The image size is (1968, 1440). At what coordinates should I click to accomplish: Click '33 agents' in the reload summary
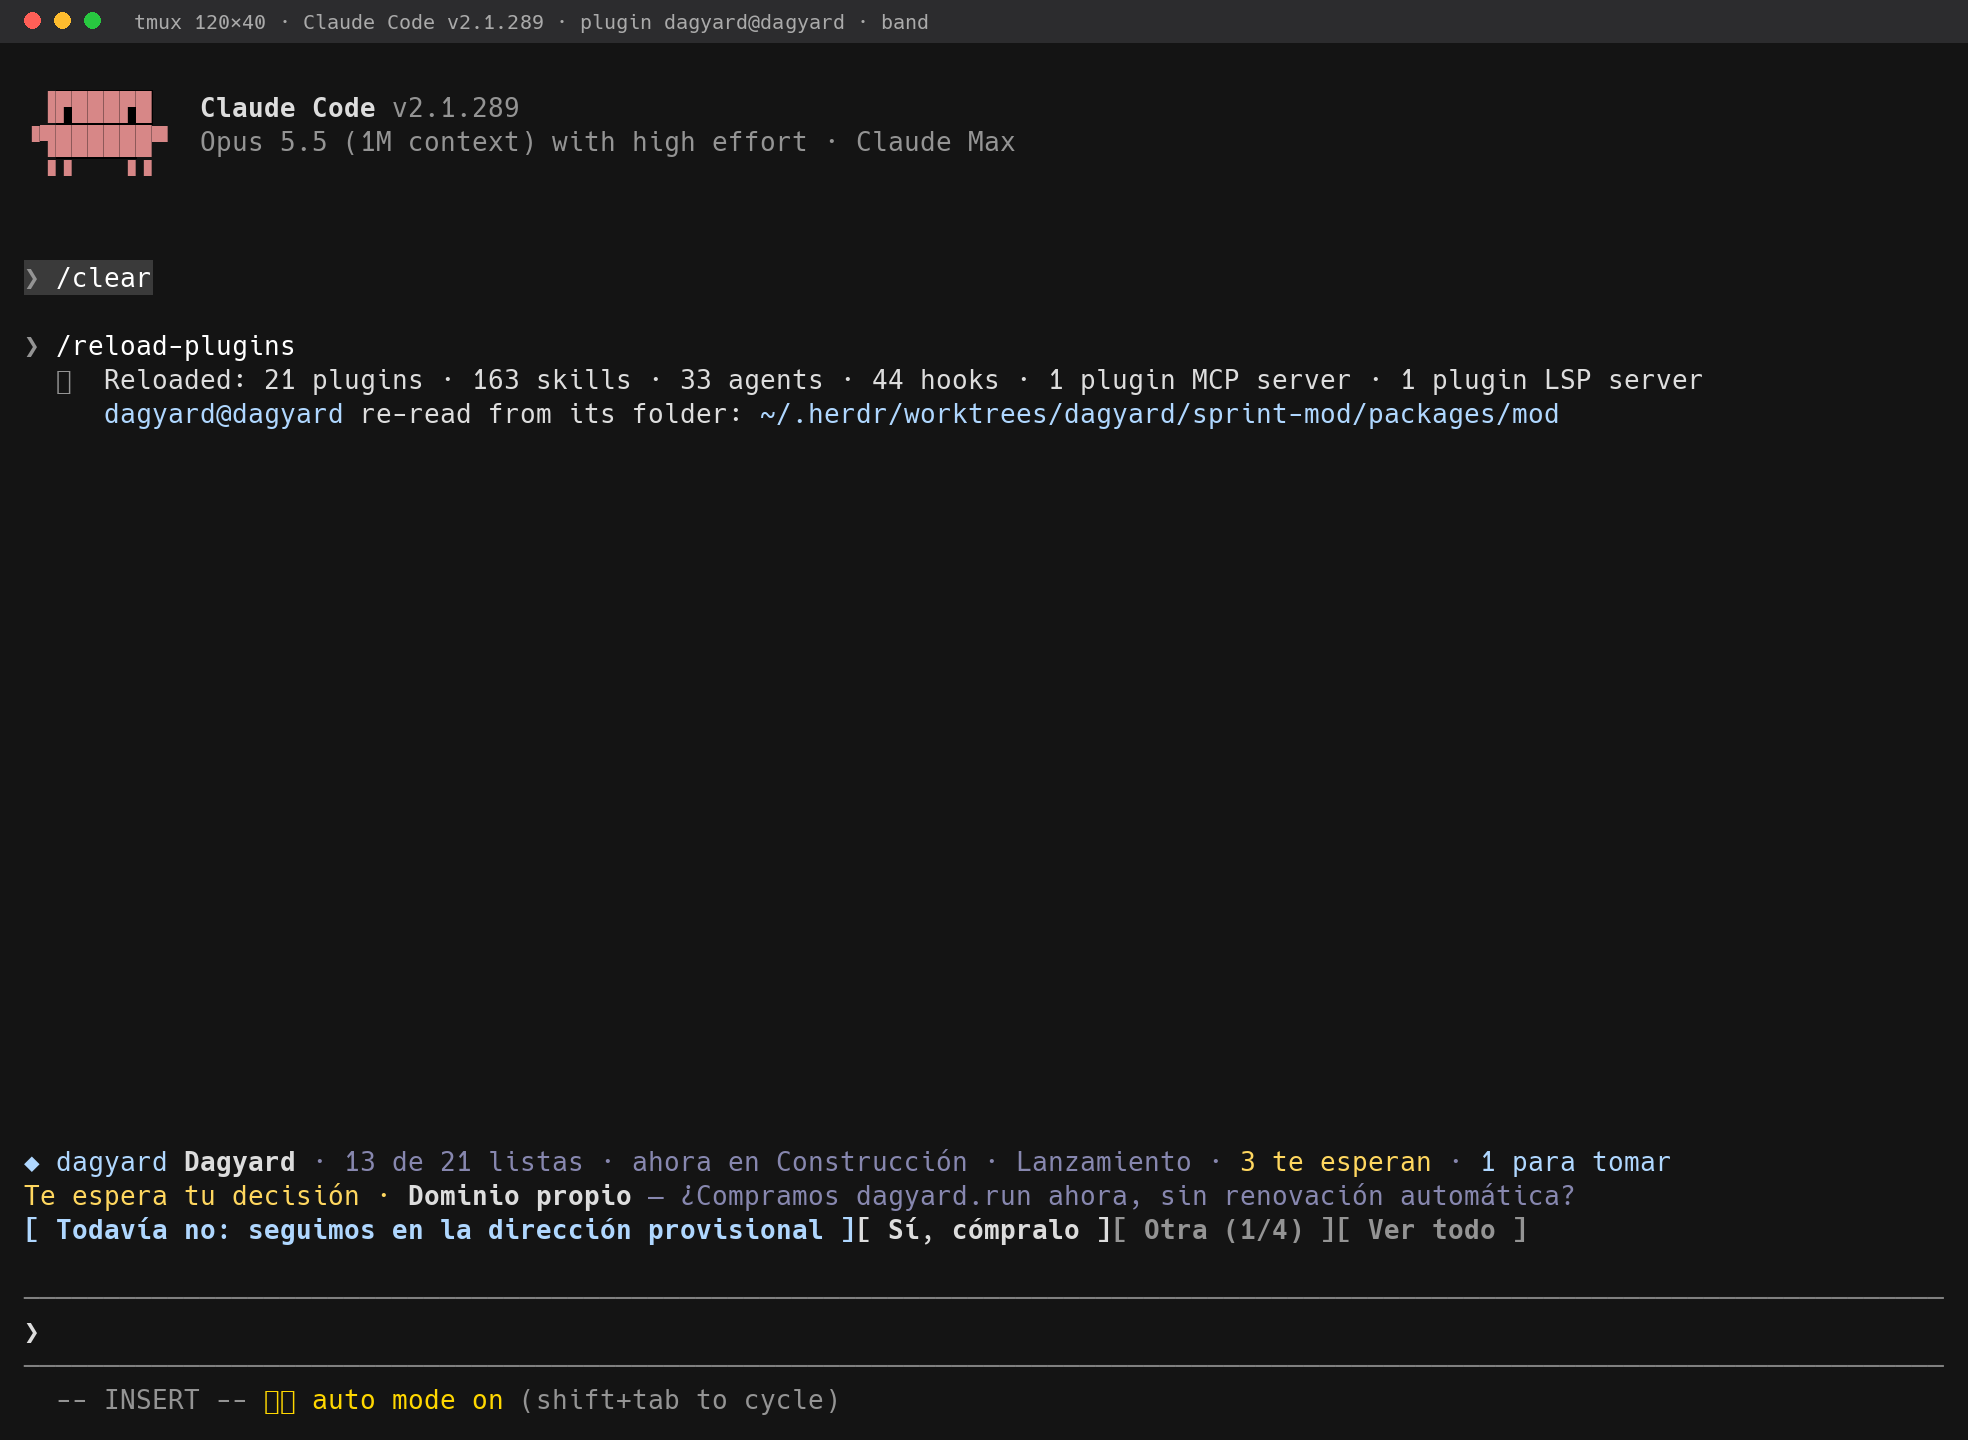(752, 380)
